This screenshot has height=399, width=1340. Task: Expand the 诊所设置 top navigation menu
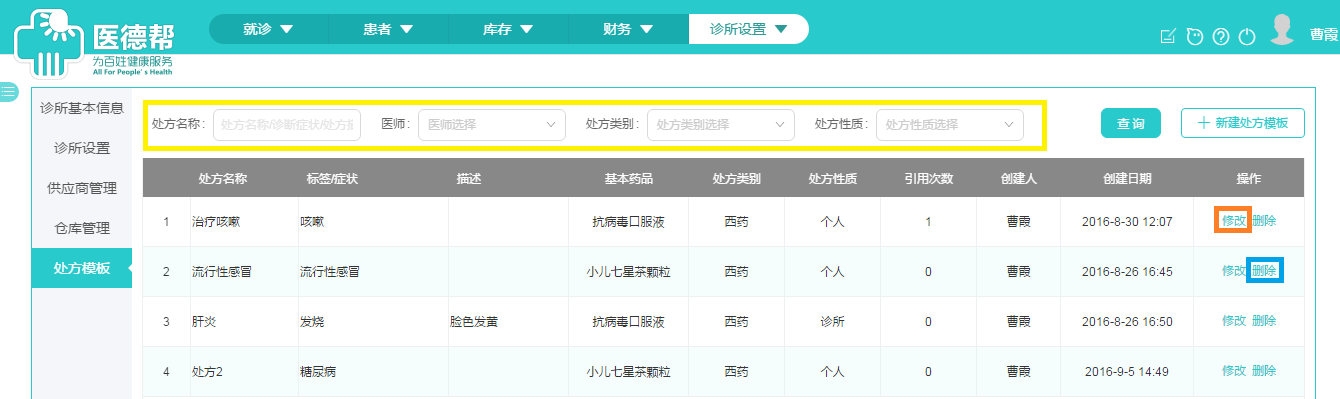pos(748,29)
